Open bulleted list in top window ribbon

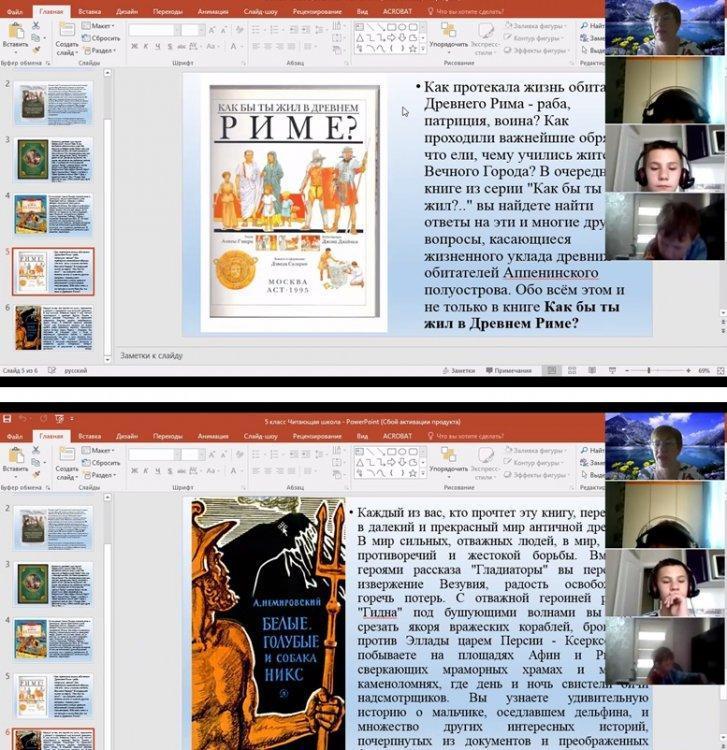coord(257,30)
